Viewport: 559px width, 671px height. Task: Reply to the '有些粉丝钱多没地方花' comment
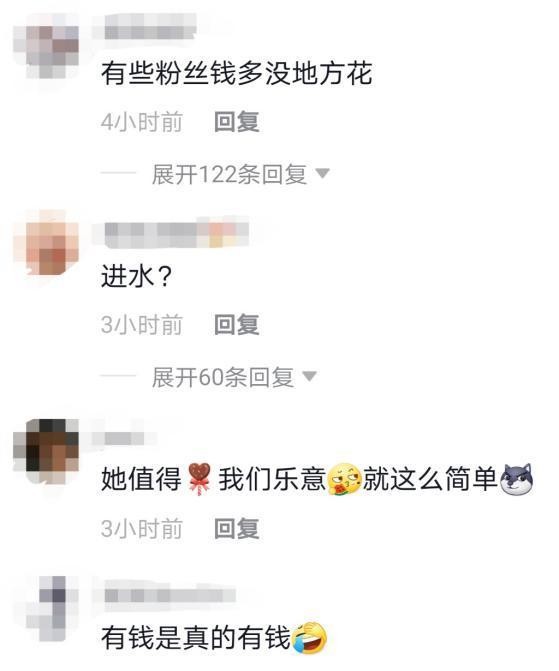[237, 122]
